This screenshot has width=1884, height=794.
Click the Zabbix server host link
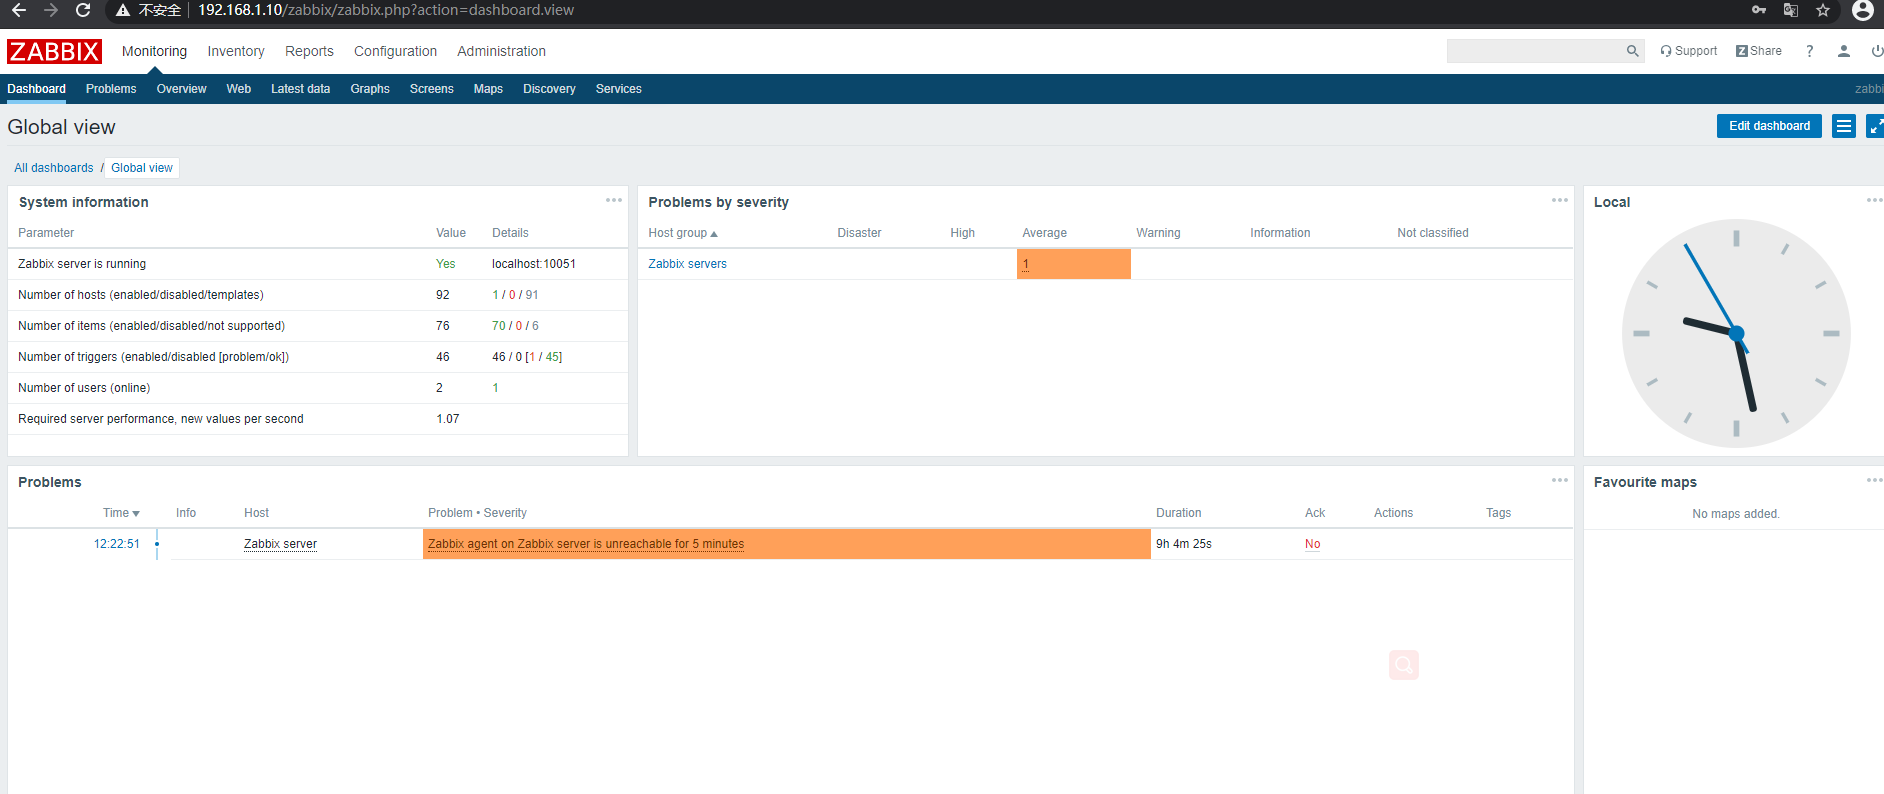point(280,544)
